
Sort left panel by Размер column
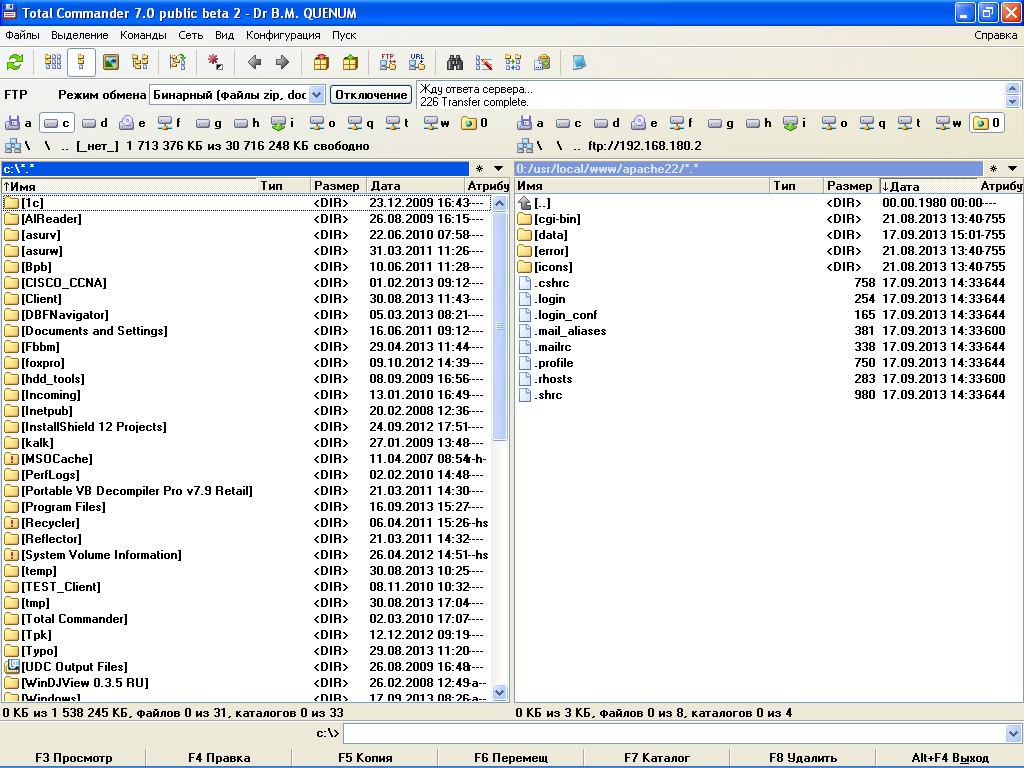337,186
